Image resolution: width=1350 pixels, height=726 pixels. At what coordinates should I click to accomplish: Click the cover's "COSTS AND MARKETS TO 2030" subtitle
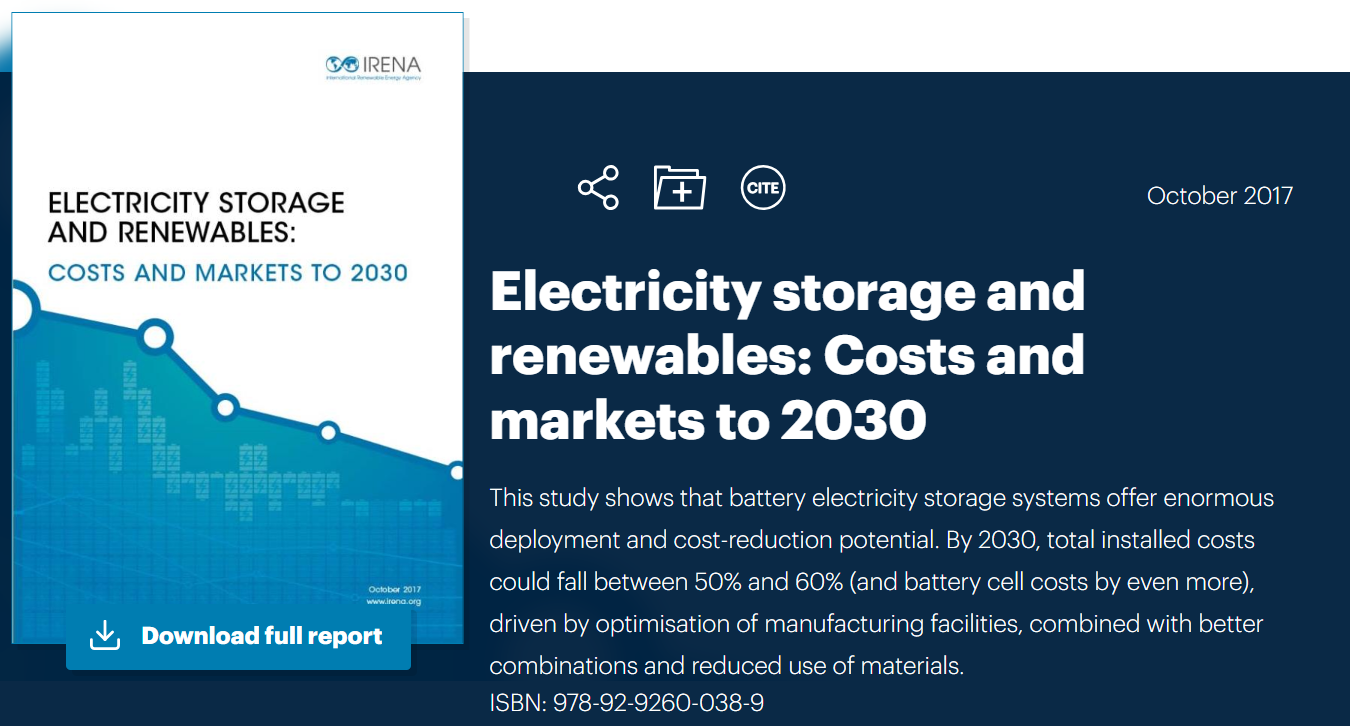(x=228, y=273)
